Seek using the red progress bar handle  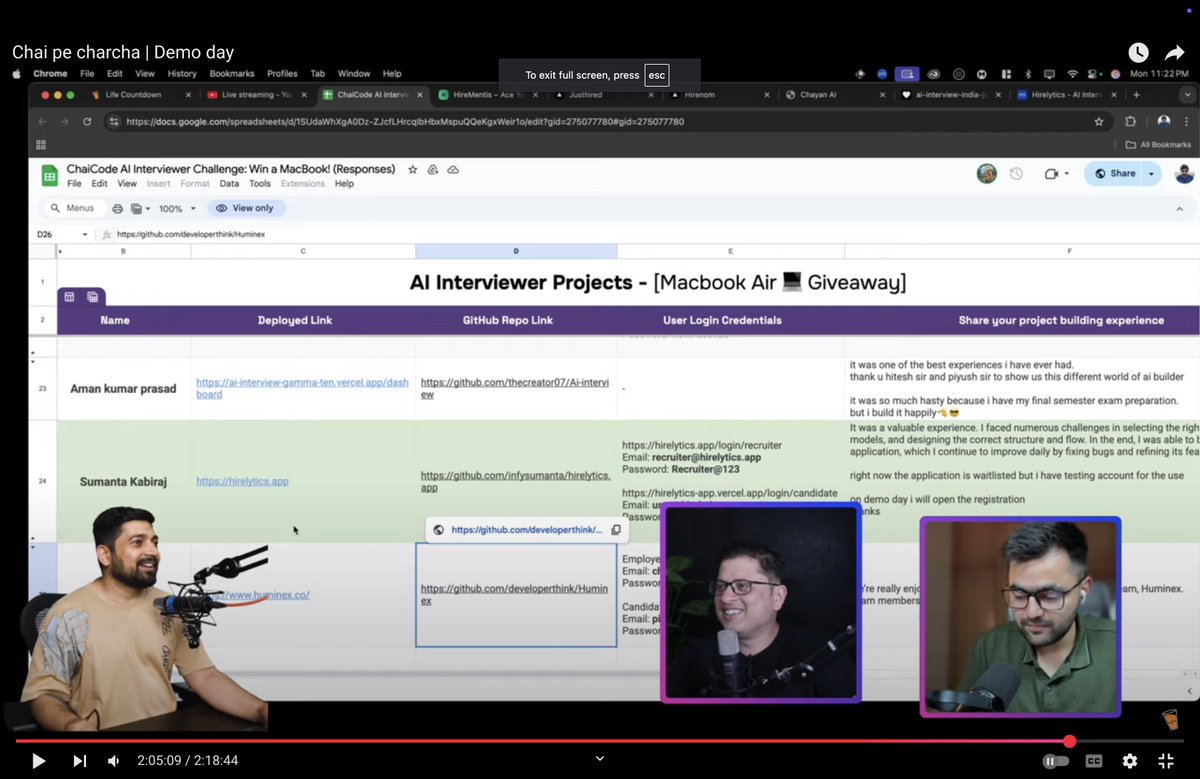1069,741
